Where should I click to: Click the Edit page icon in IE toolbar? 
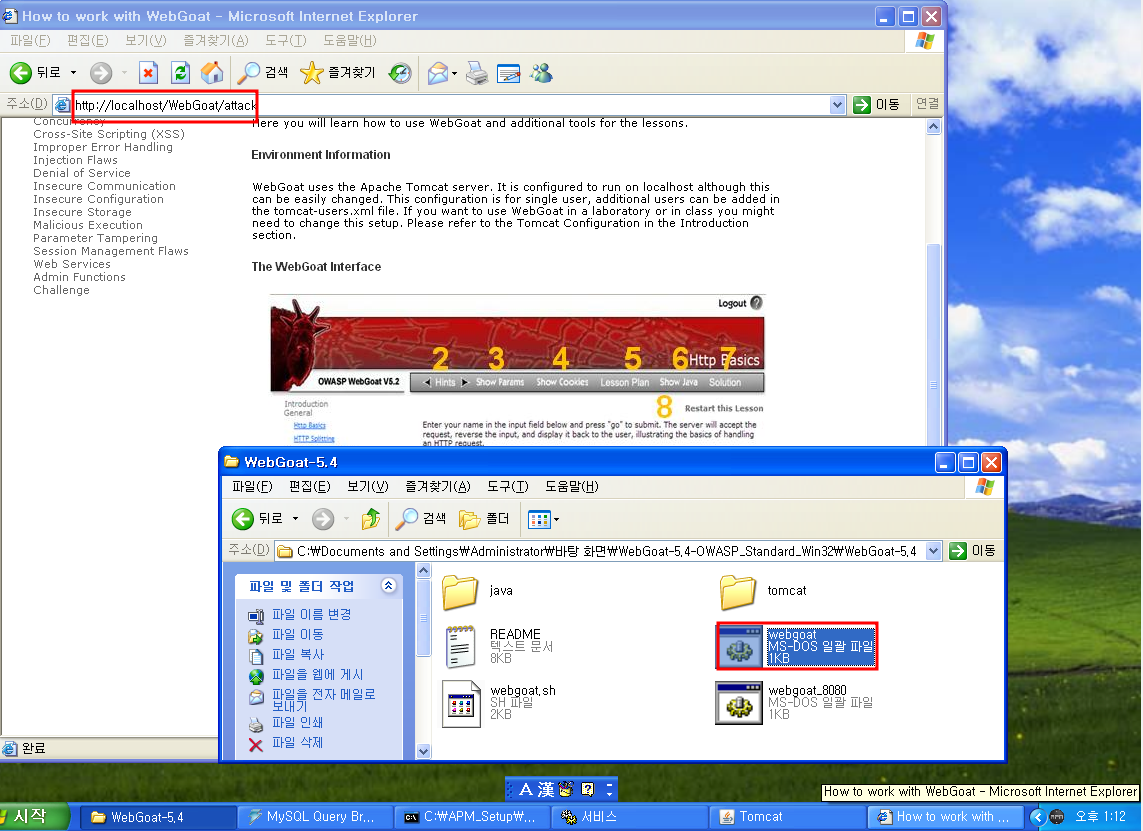tap(508, 73)
